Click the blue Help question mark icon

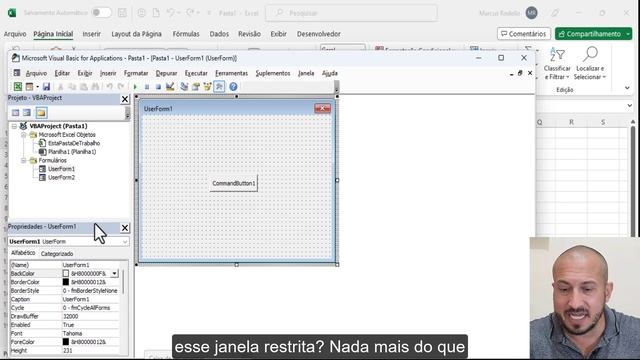(233, 87)
